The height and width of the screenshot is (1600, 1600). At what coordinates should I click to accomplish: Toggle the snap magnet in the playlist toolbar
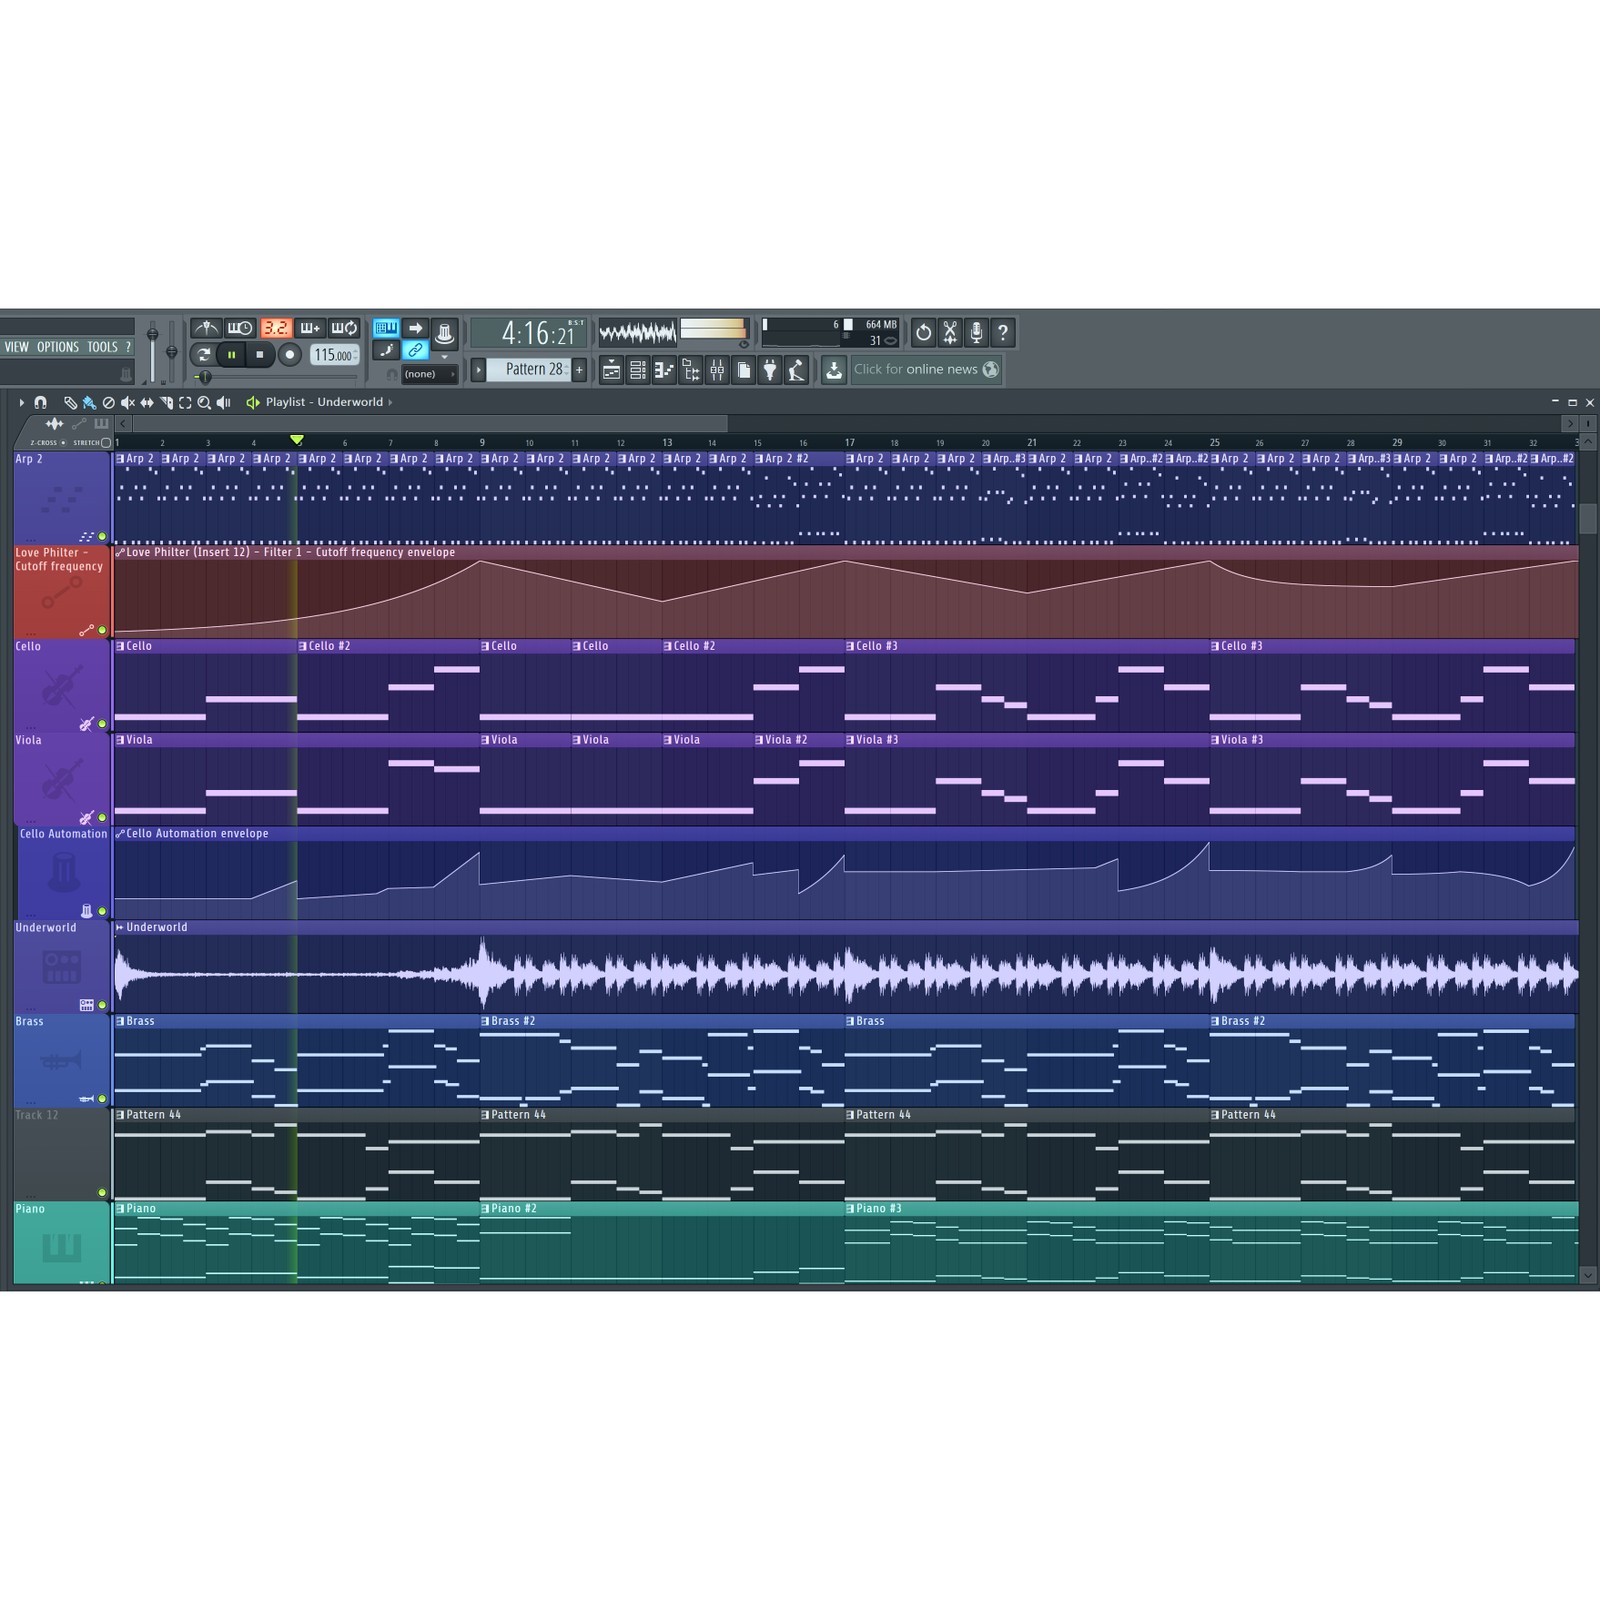[40, 403]
